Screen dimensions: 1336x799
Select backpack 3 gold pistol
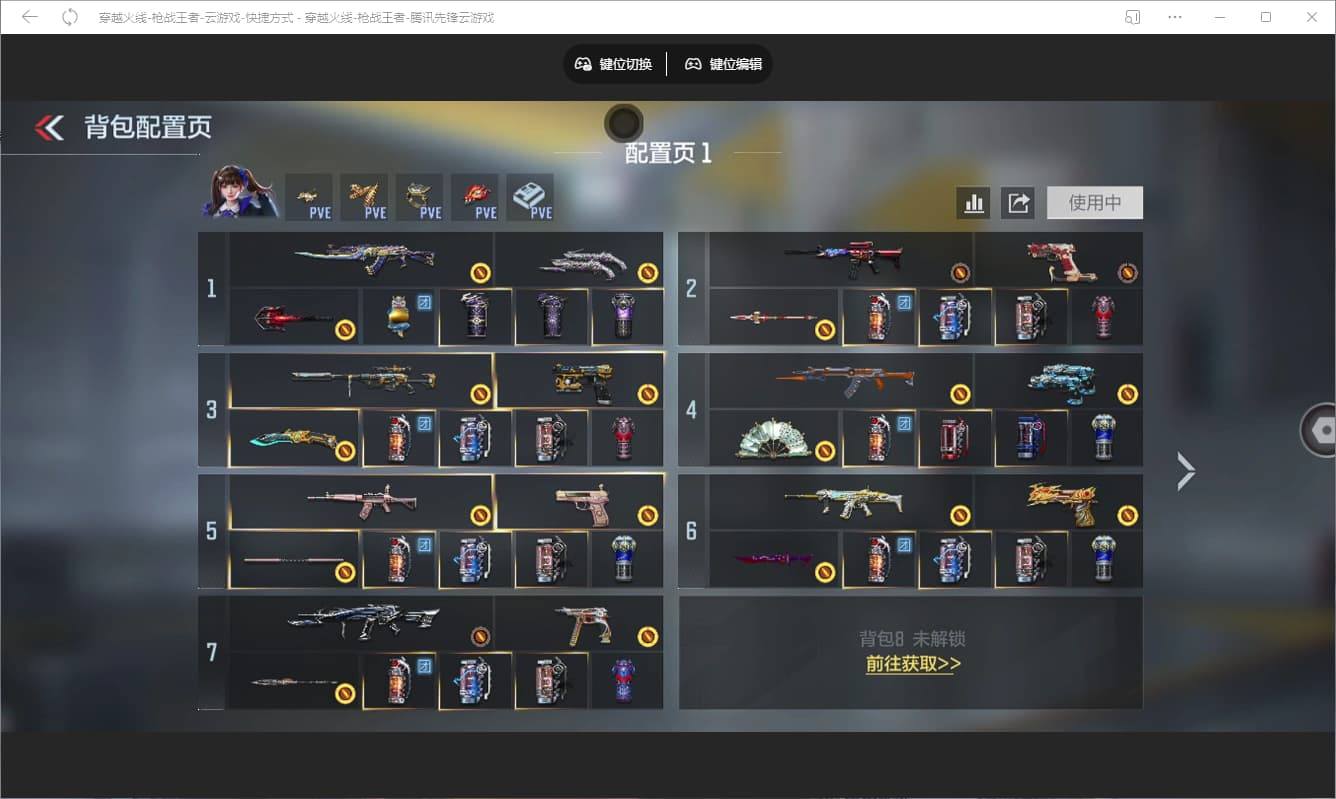579,381
